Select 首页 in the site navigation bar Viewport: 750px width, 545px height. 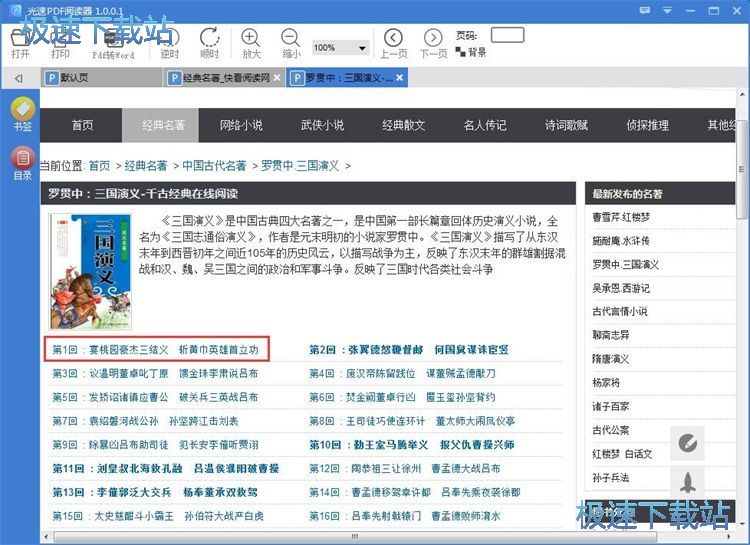[82, 125]
